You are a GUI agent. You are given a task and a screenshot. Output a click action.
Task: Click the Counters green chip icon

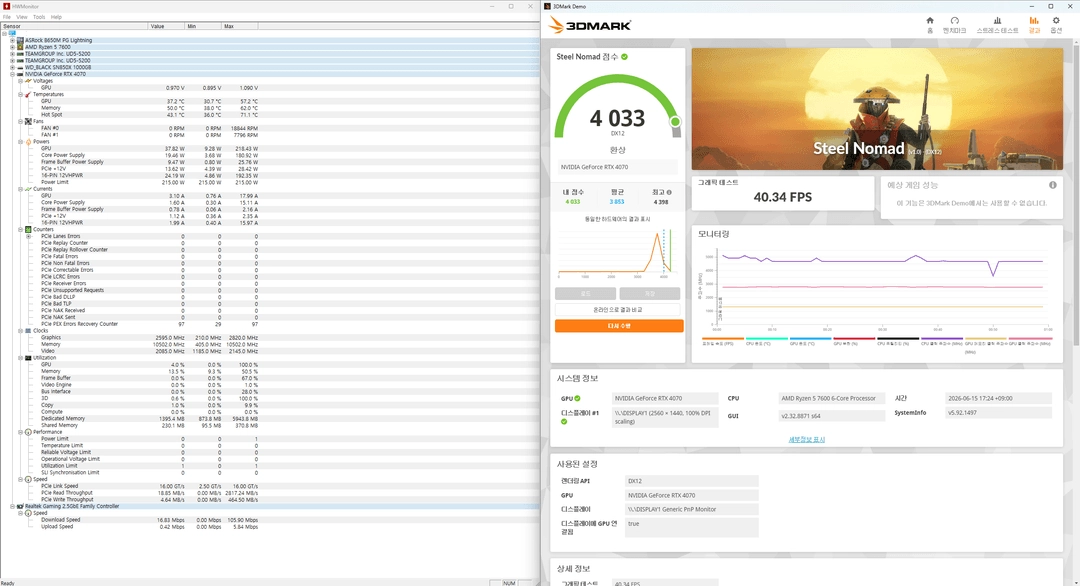[28, 229]
